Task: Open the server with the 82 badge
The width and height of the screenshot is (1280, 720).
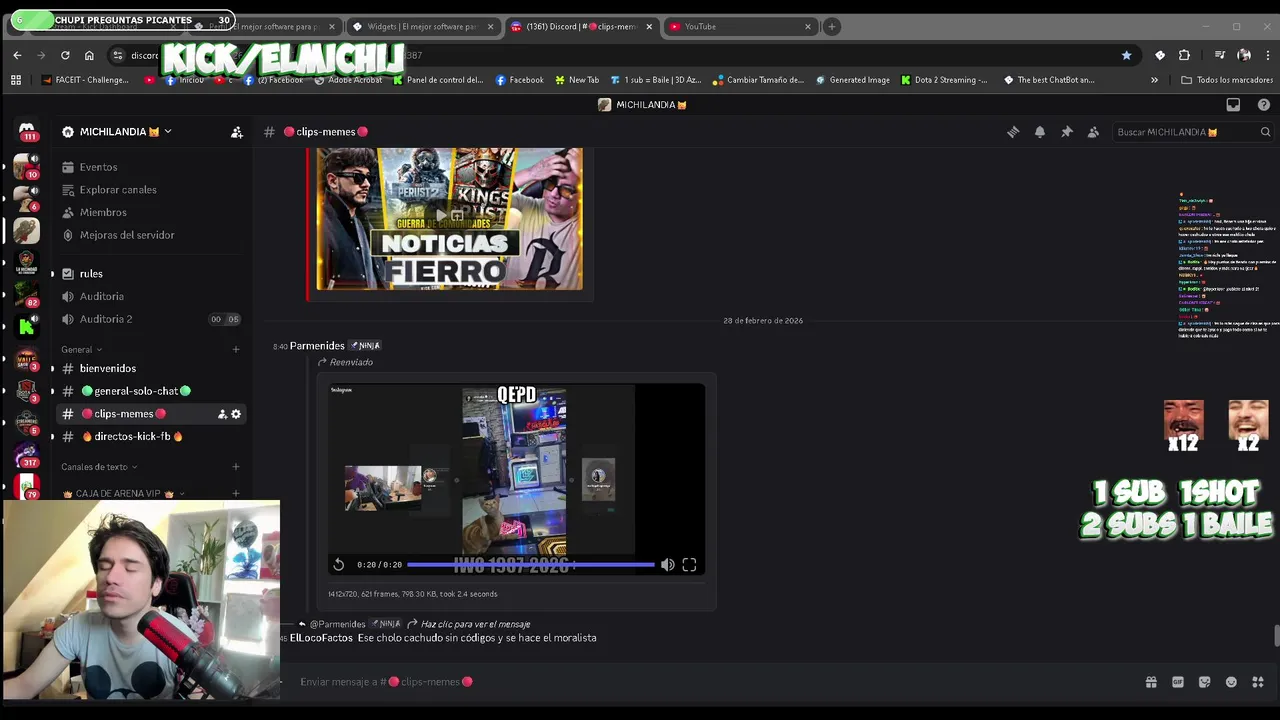Action: (27, 294)
